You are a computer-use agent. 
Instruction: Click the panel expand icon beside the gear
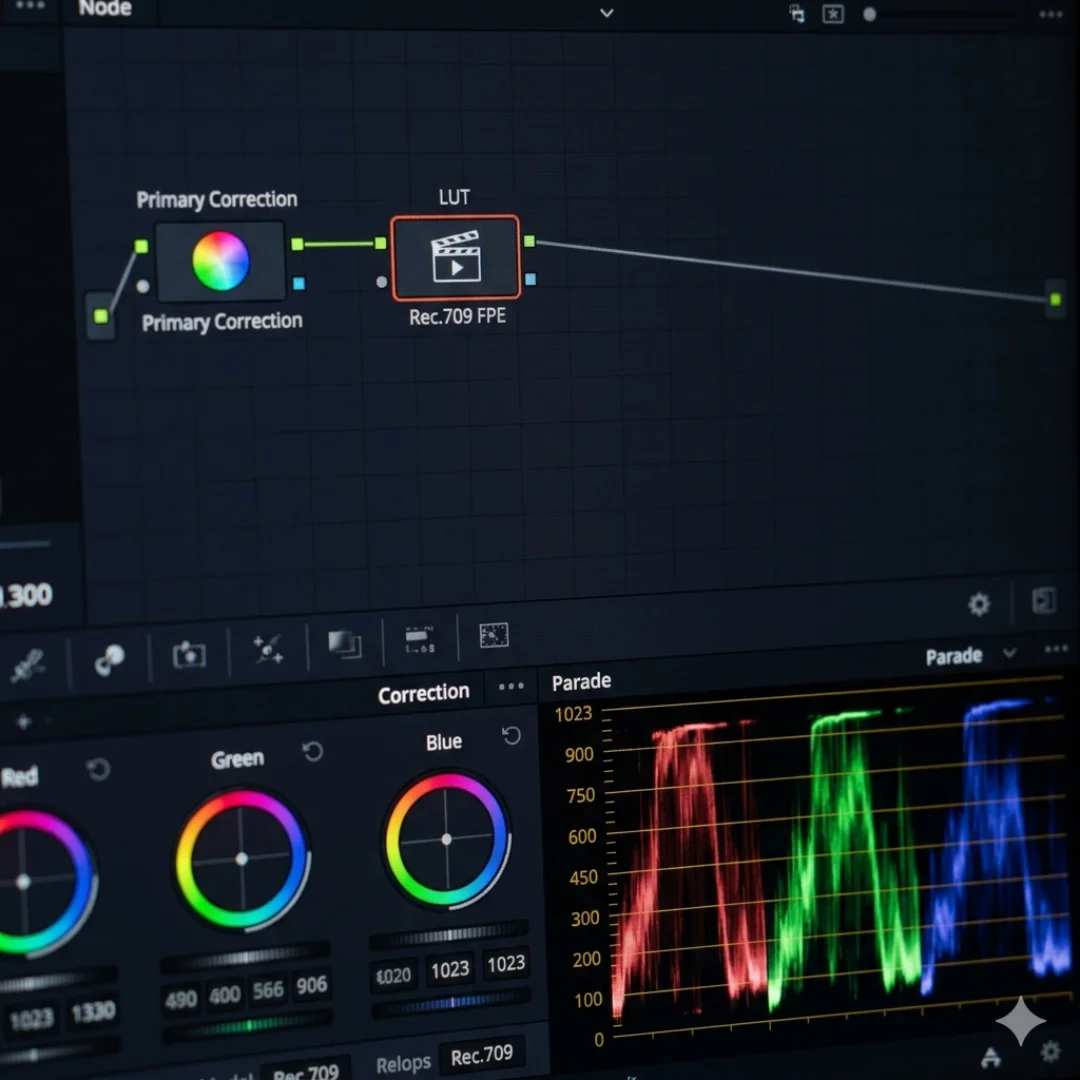1043,600
